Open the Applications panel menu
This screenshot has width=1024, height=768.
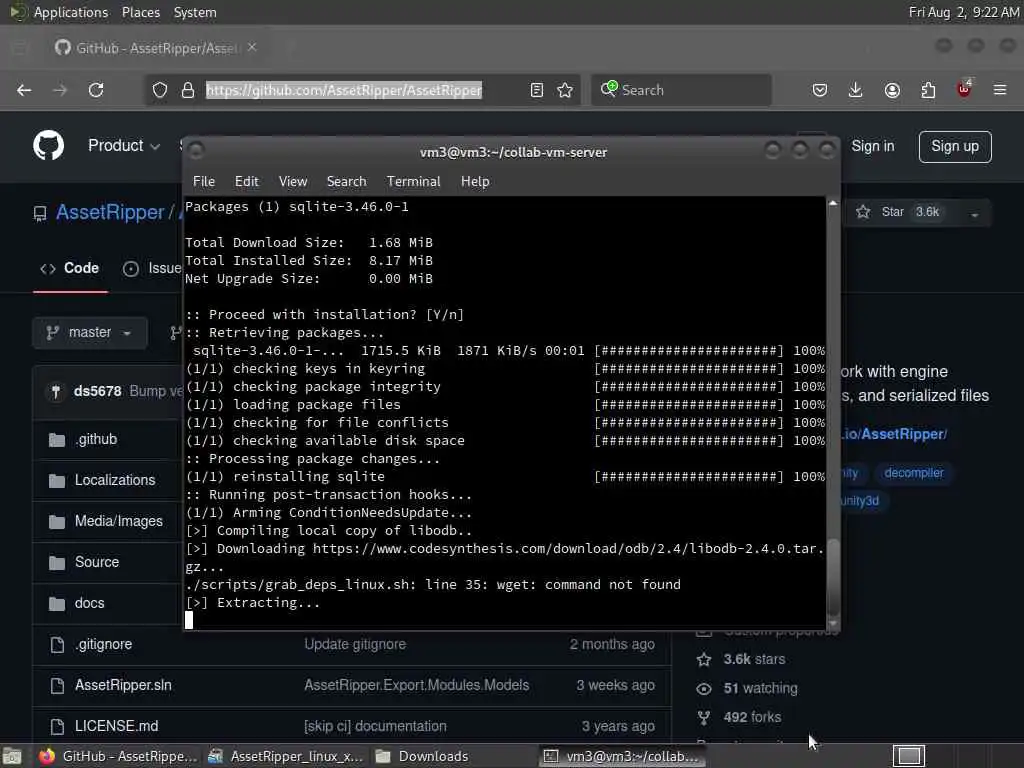click(71, 12)
